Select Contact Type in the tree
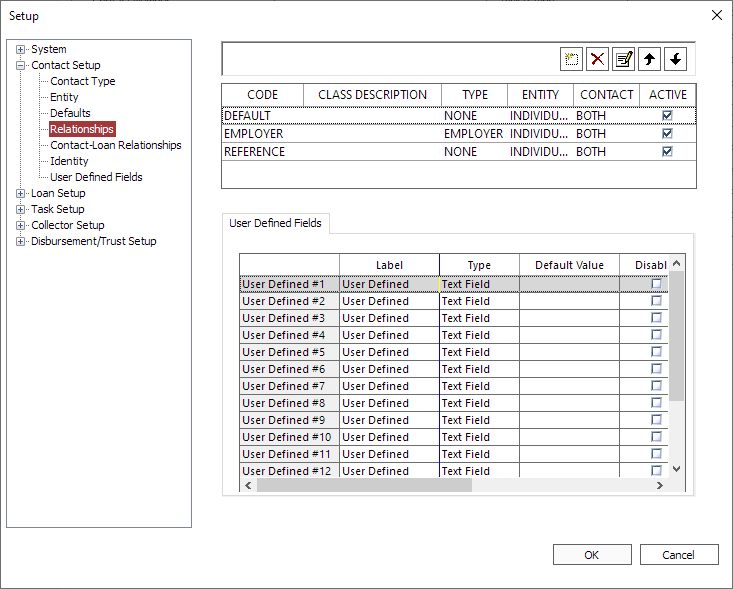 [82, 81]
